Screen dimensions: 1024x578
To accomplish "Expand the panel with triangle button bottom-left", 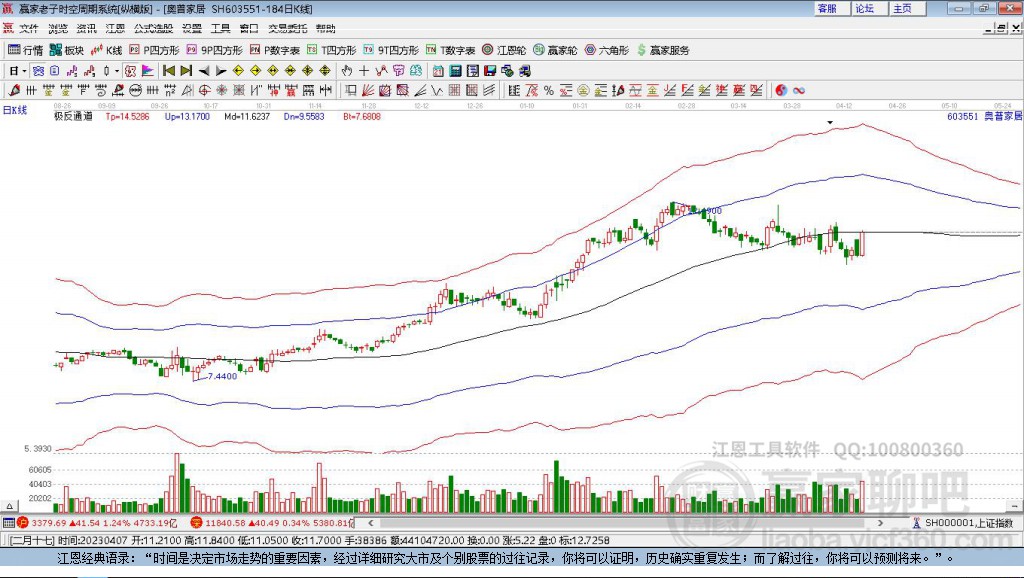I will [x=9, y=506].
